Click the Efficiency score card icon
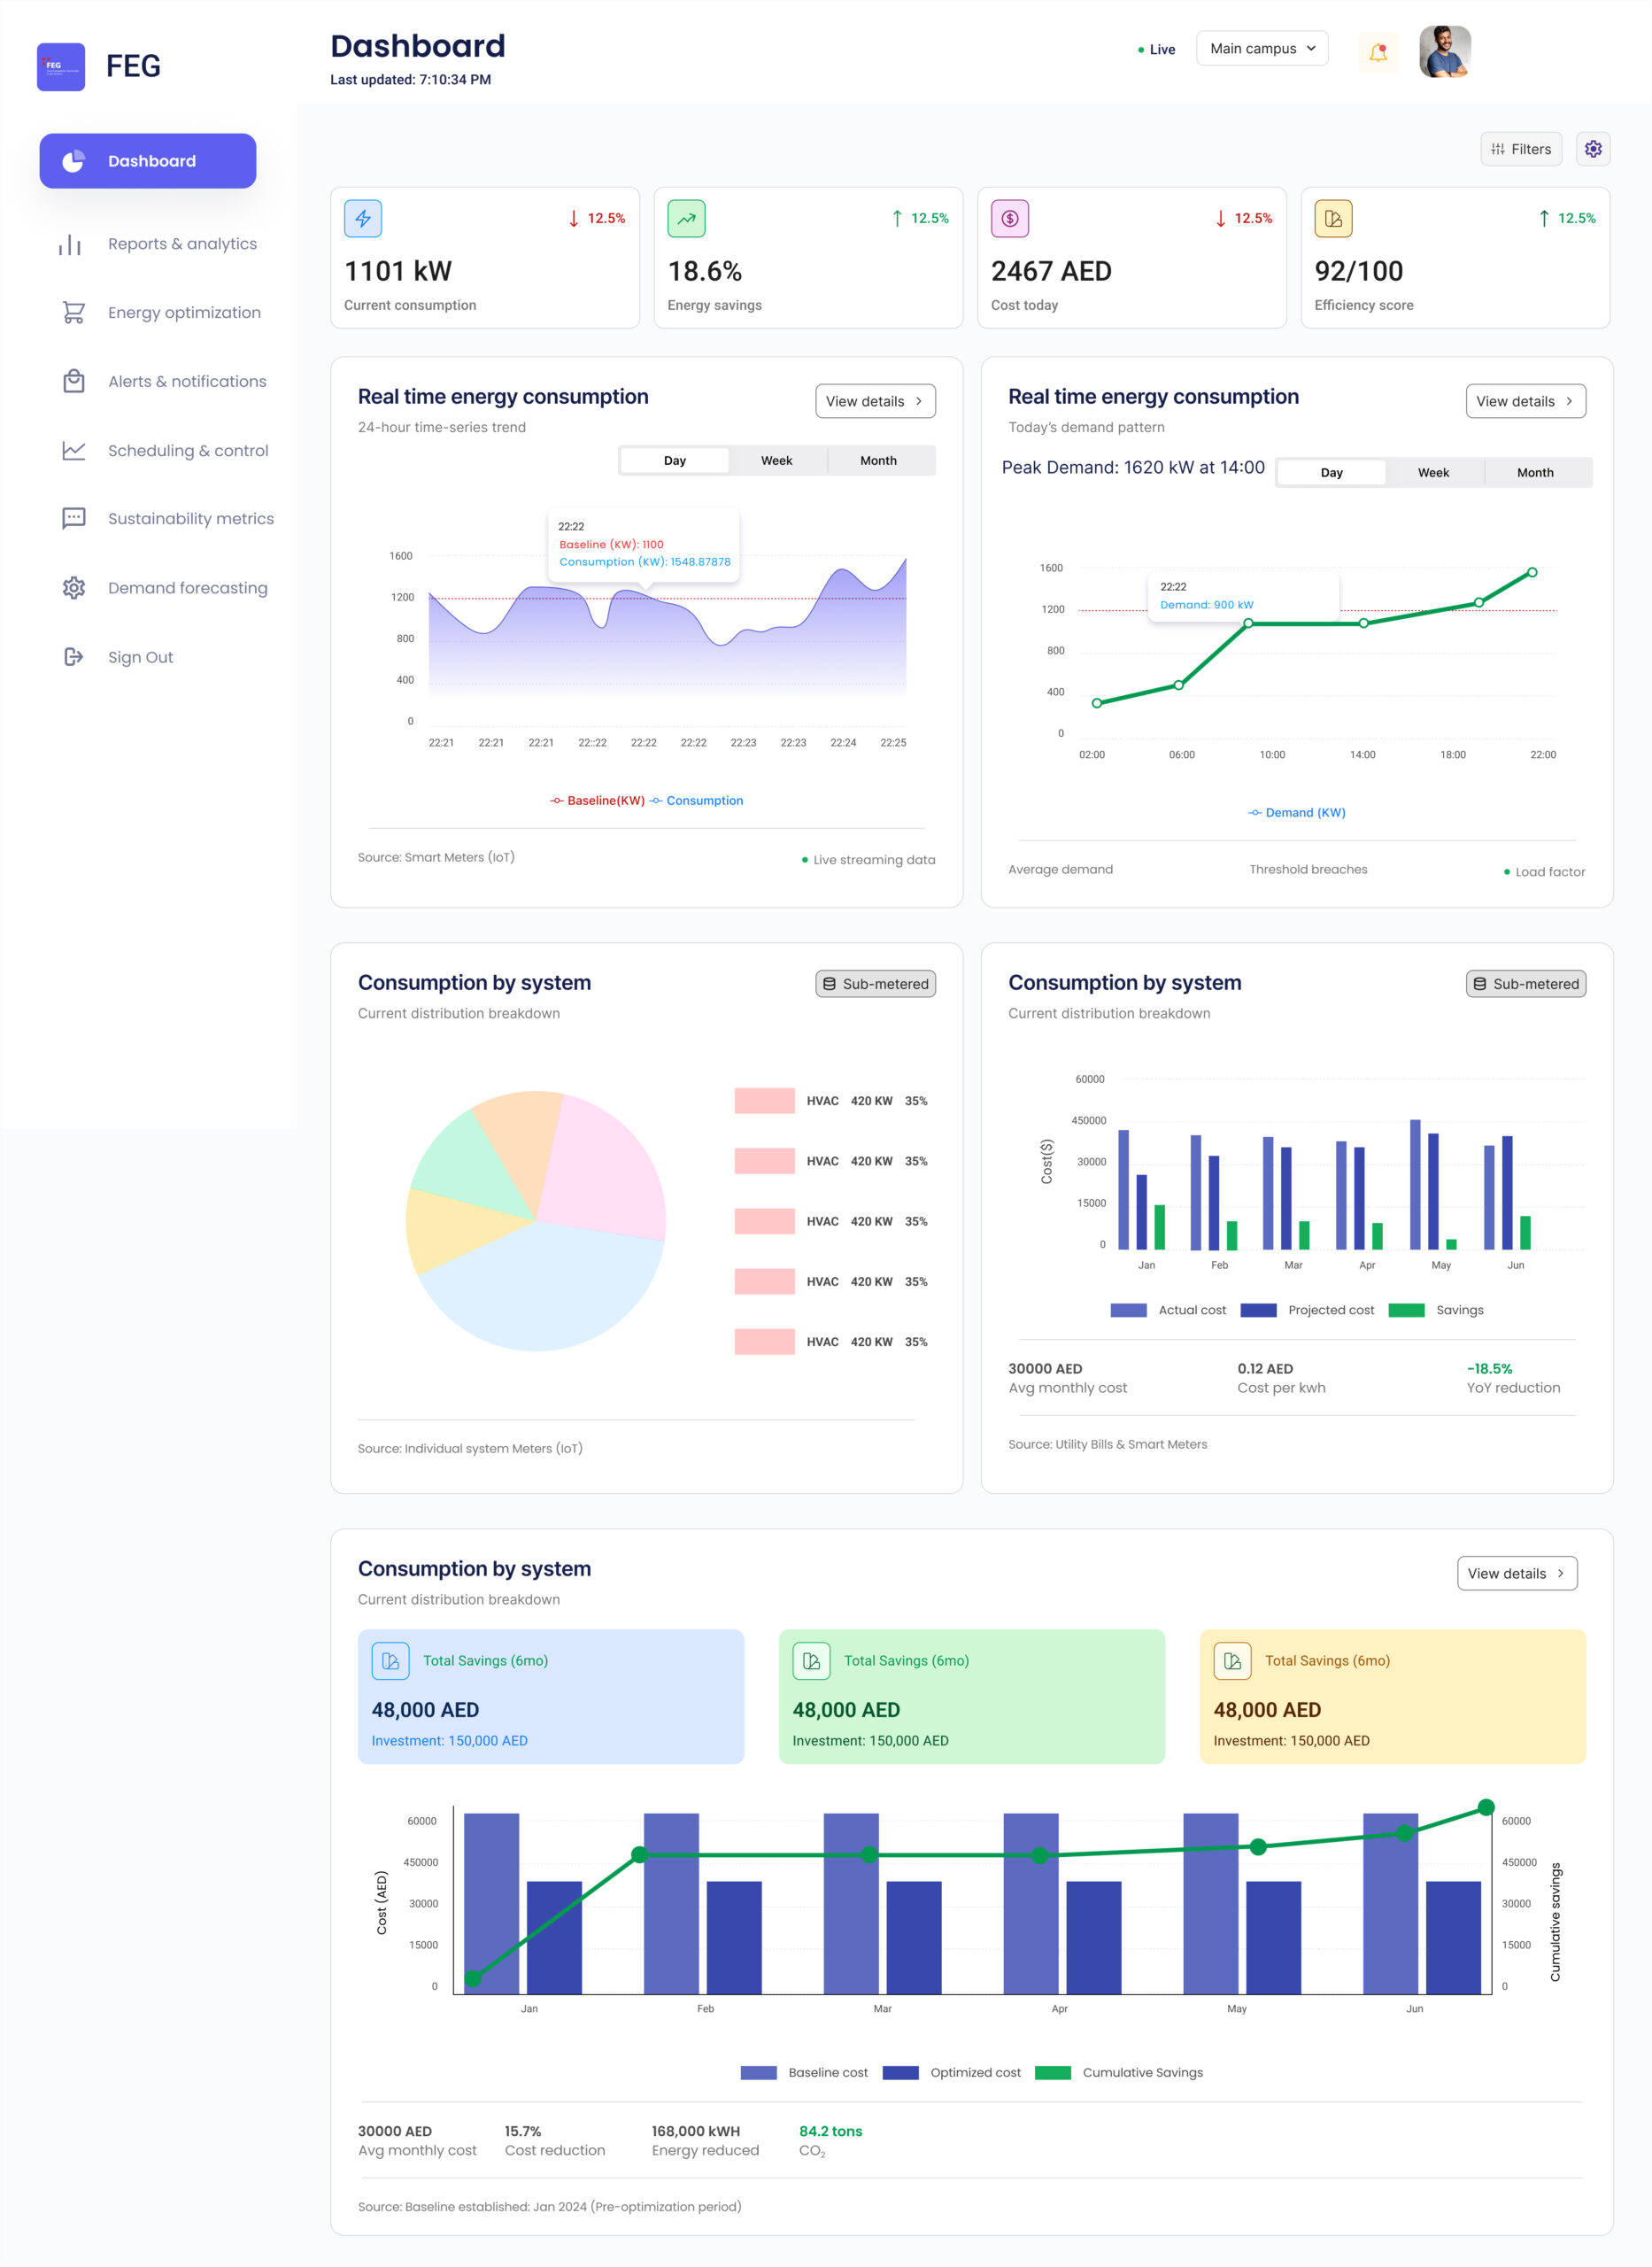Image resolution: width=1652 pixels, height=2267 pixels. [x=1332, y=219]
